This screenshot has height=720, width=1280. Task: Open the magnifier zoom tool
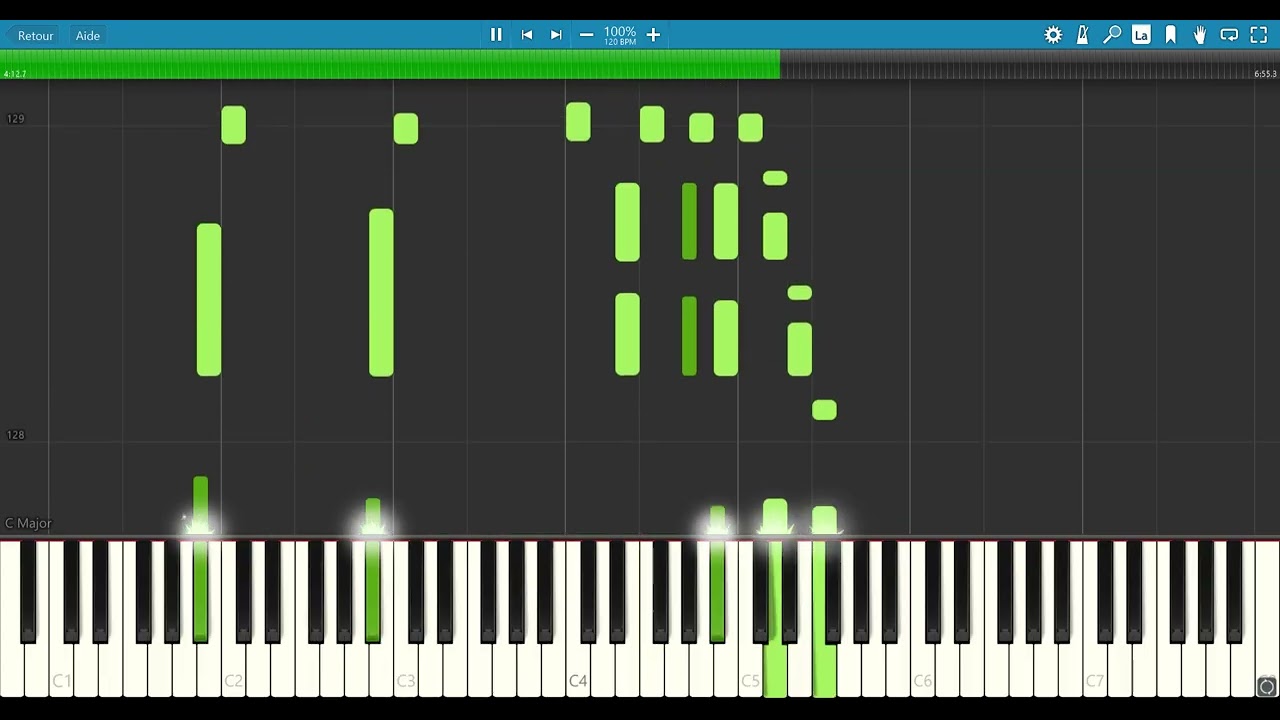(1112, 35)
